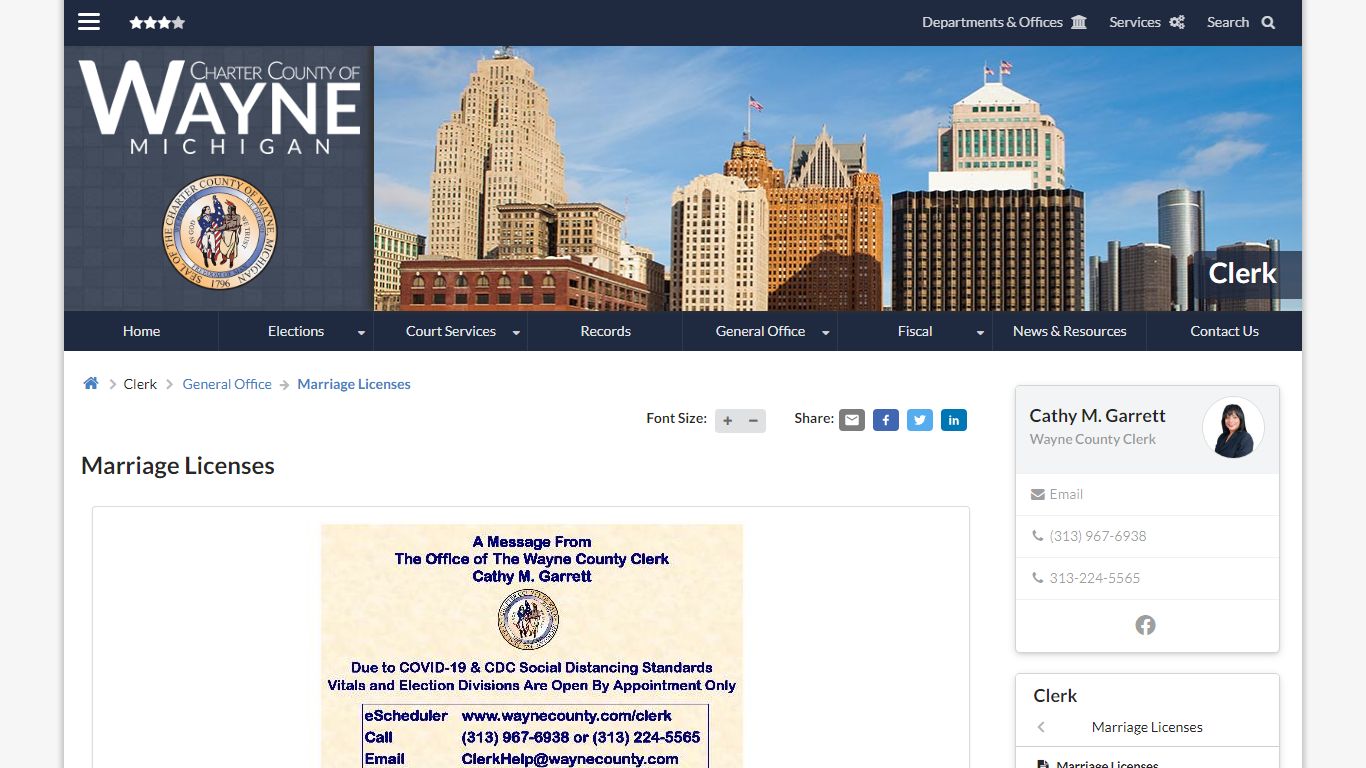Open the Elections nav item
1366x768 pixels.
tap(296, 331)
